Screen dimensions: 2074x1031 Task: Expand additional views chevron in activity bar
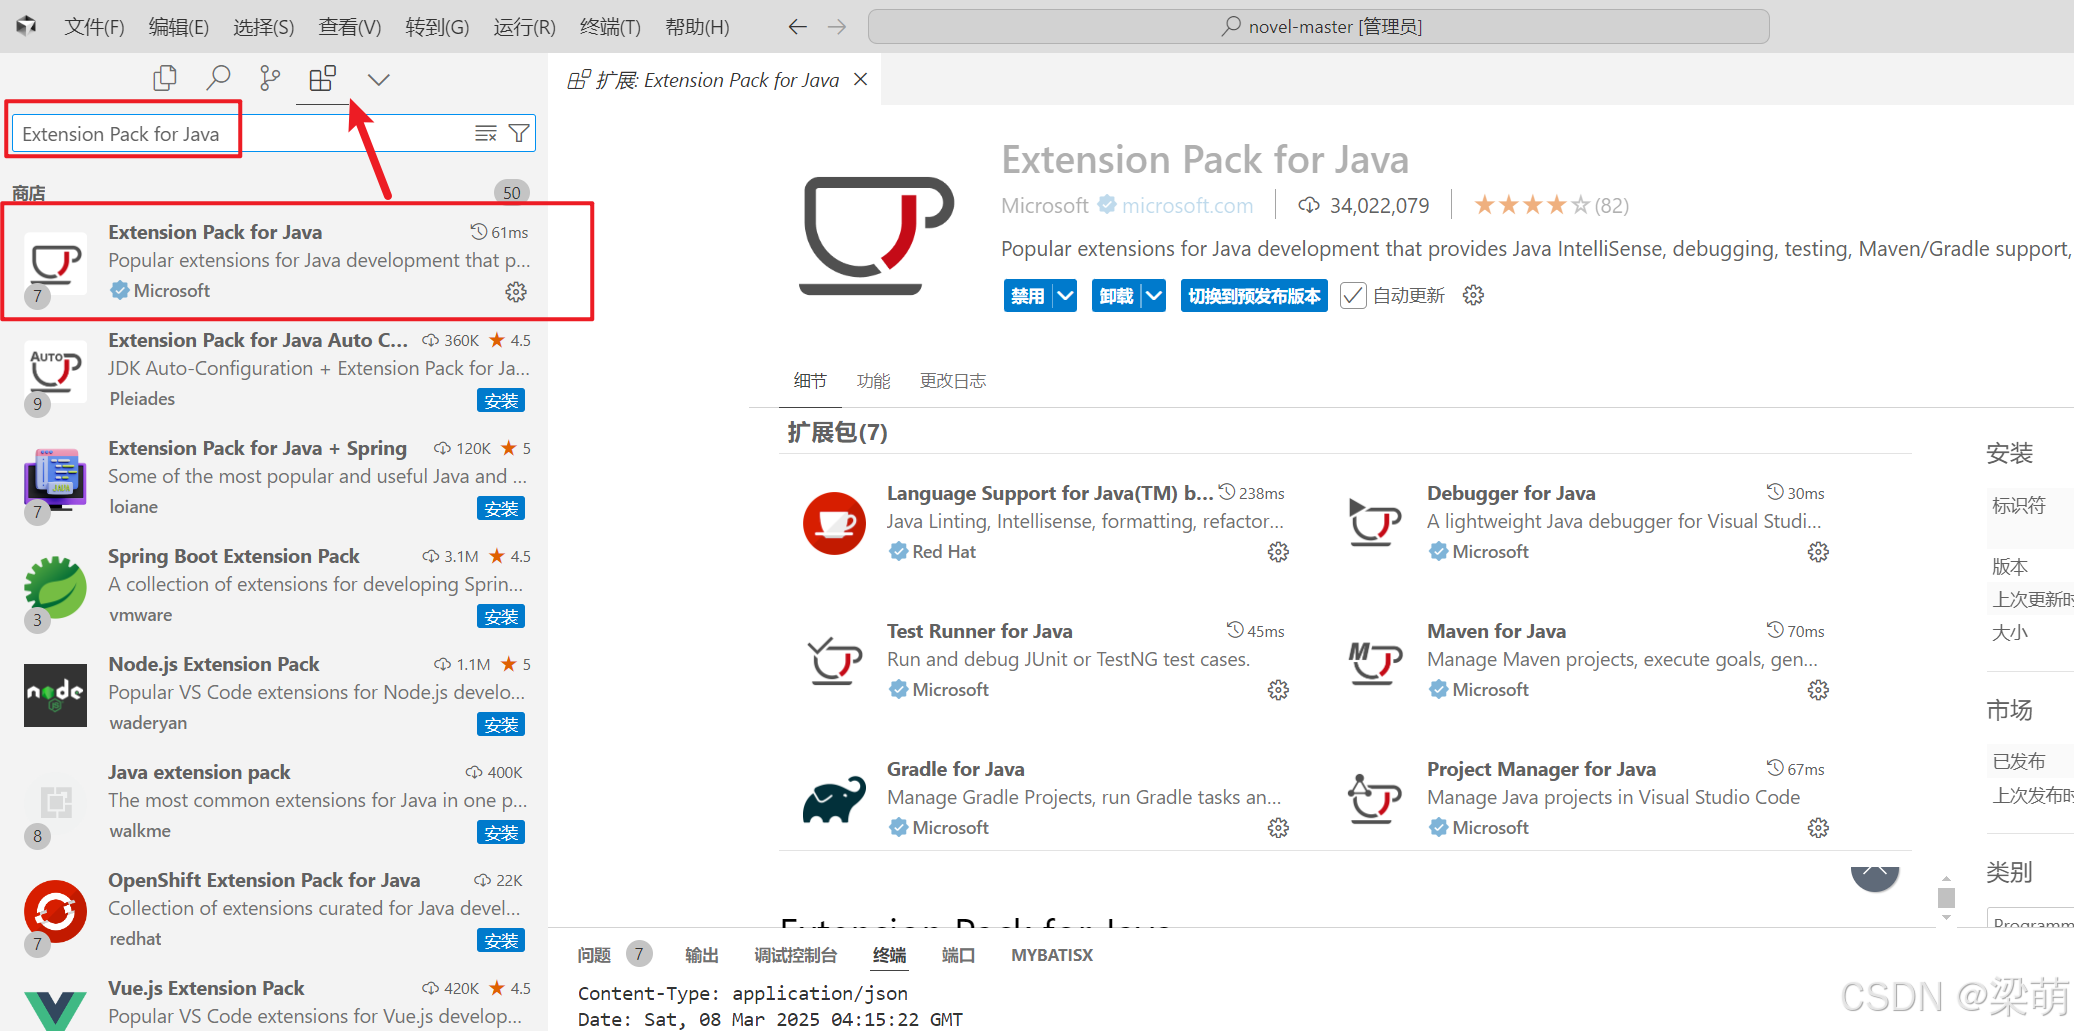pos(378,79)
